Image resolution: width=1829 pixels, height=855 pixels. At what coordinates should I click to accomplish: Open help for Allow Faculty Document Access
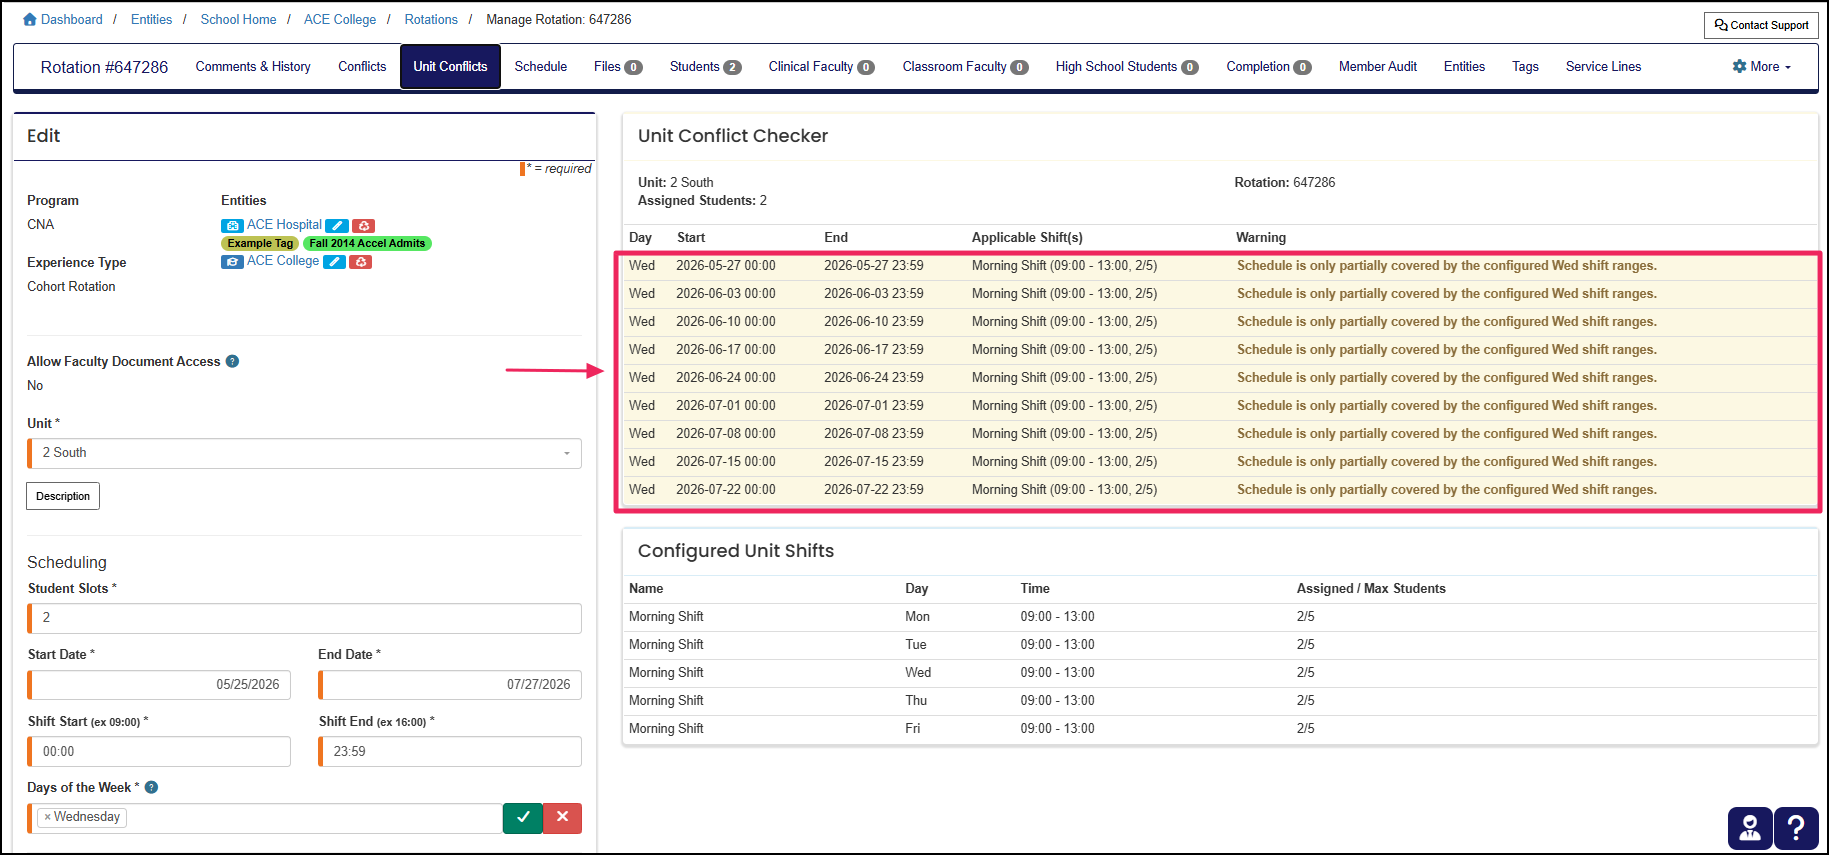point(232,362)
